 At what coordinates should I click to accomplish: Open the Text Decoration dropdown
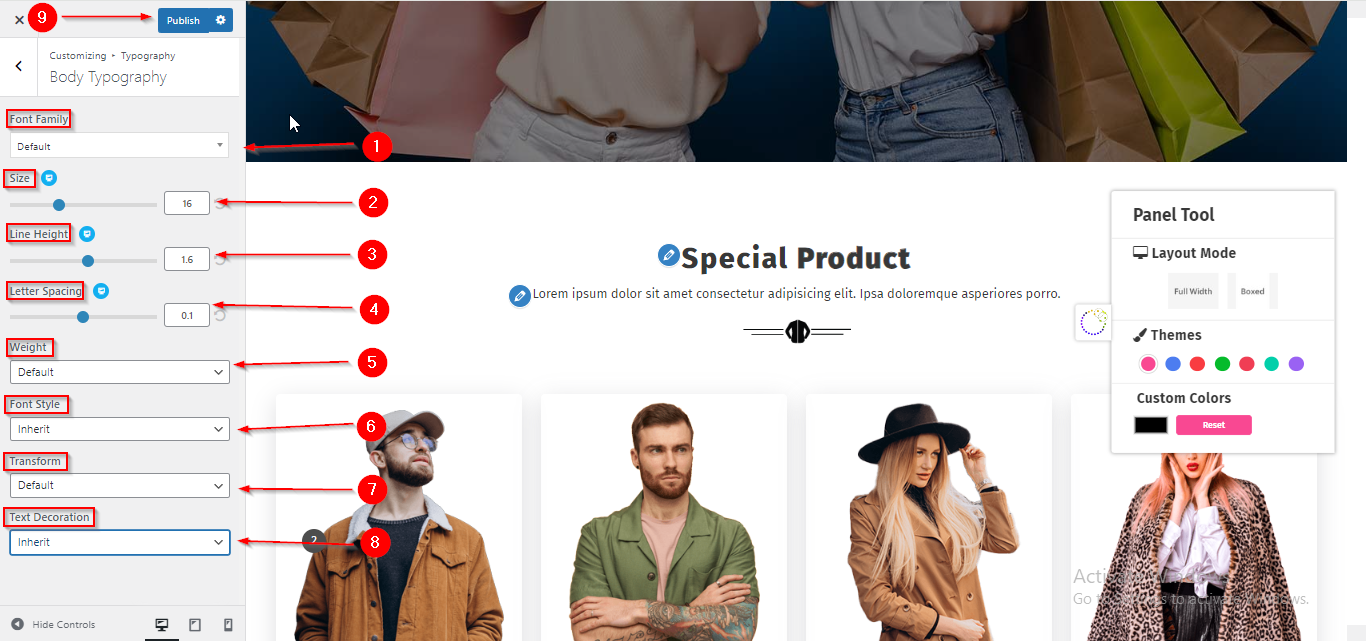pos(120,542)
